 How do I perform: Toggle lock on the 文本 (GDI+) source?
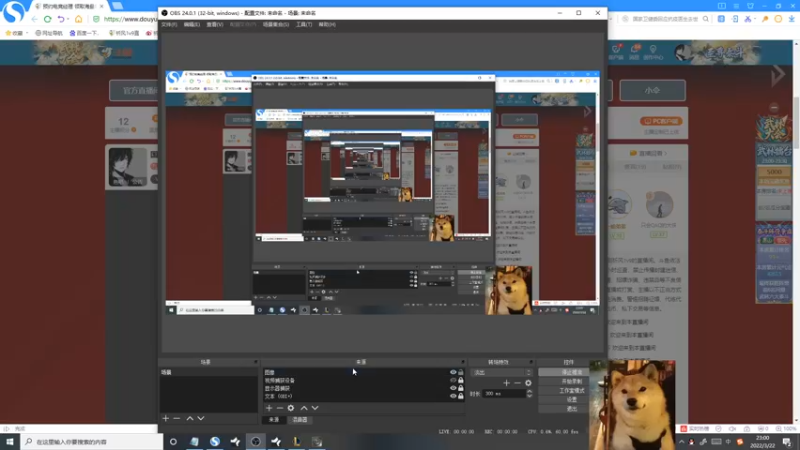coord(461,396)
